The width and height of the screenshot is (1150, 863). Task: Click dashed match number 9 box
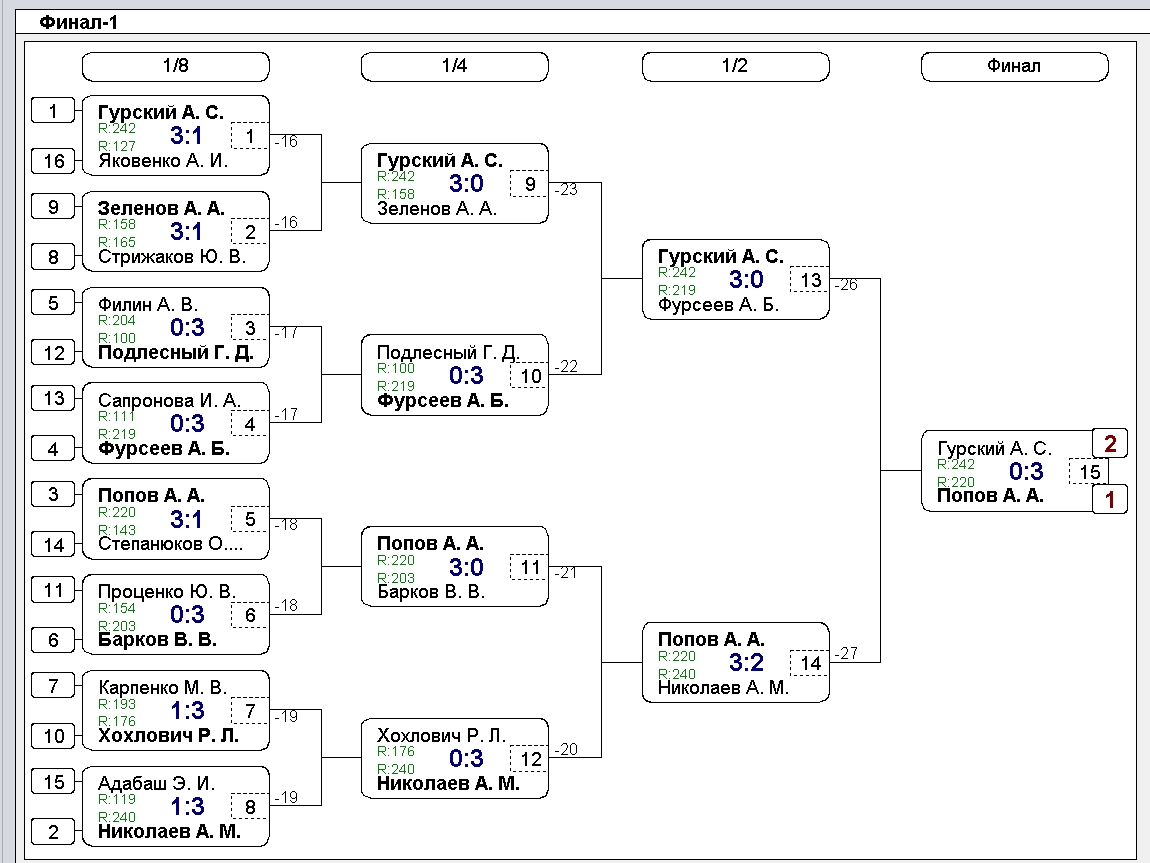pos(530,184)
